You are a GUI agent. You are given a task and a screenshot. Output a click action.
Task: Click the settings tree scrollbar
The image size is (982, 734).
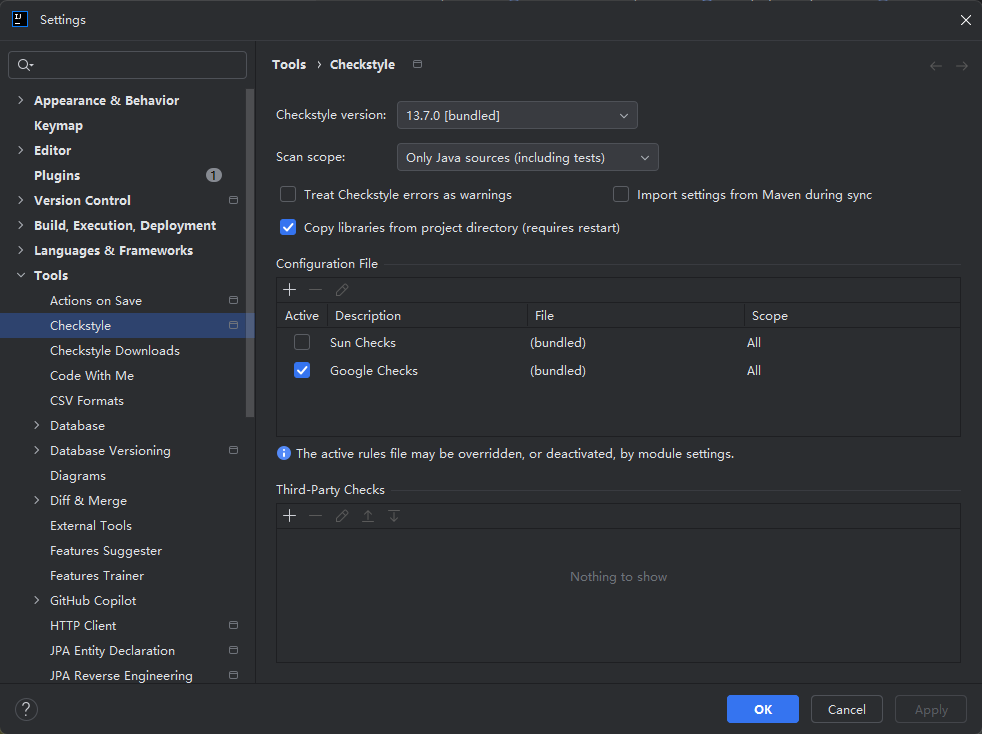250,253
